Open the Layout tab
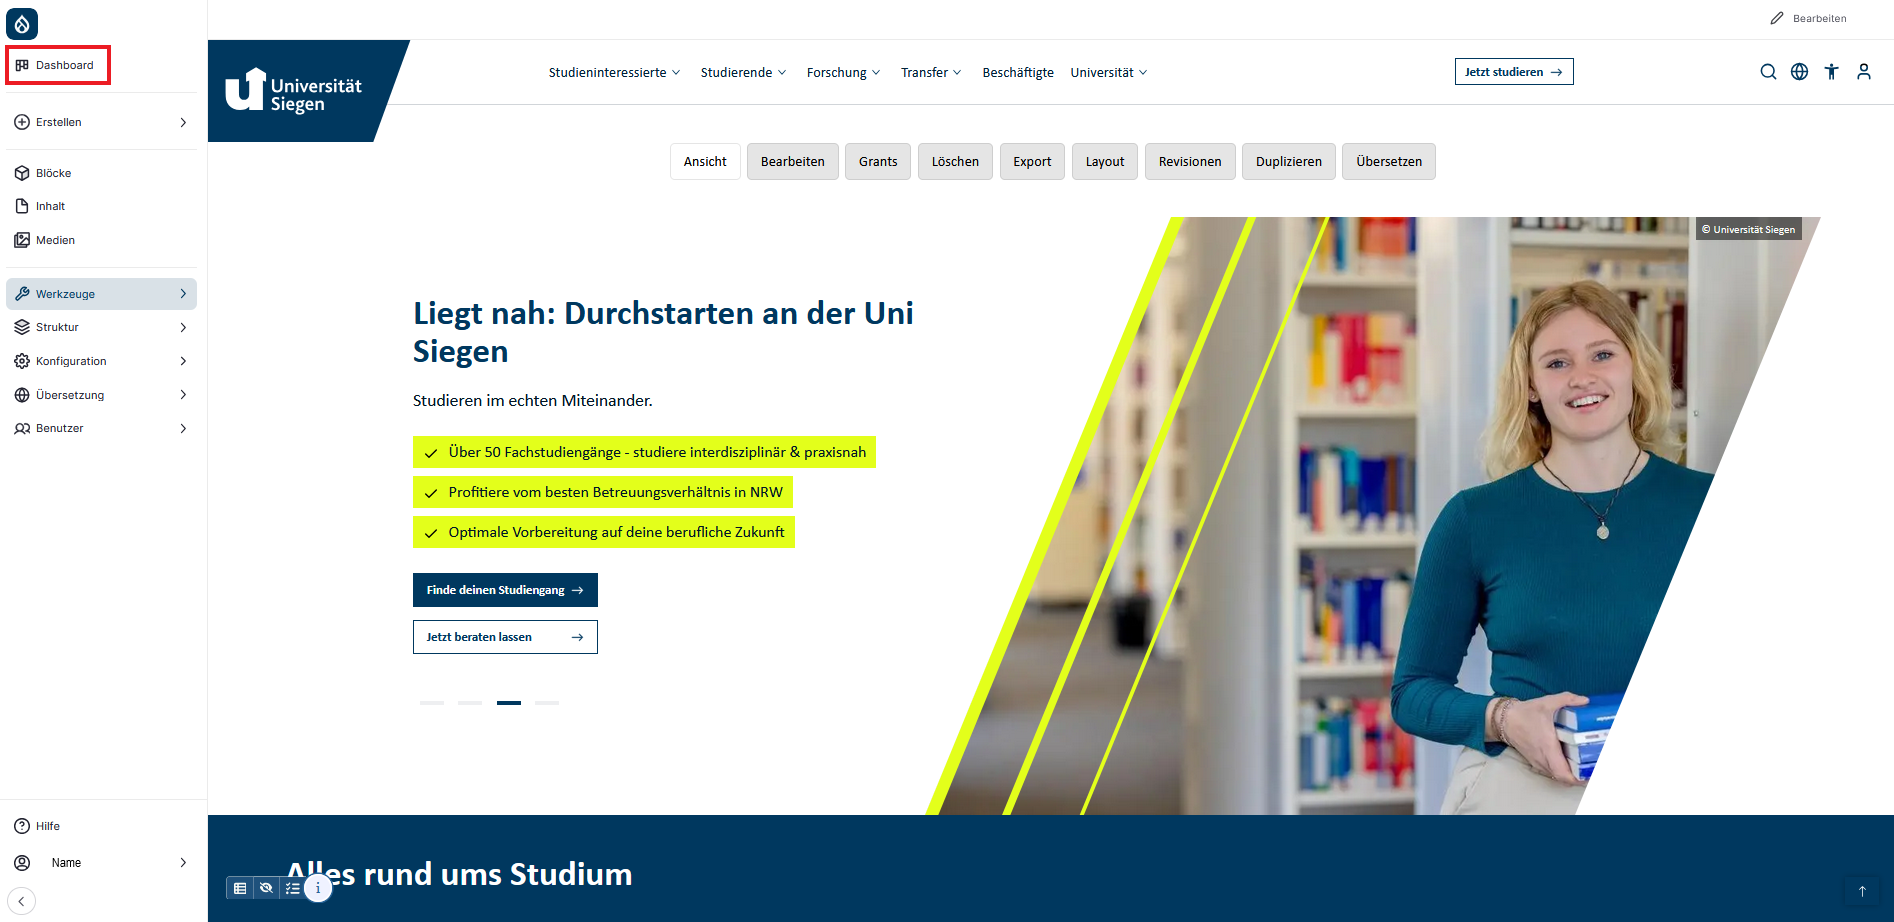The image size is (1894, 922). pos(1104,162)
